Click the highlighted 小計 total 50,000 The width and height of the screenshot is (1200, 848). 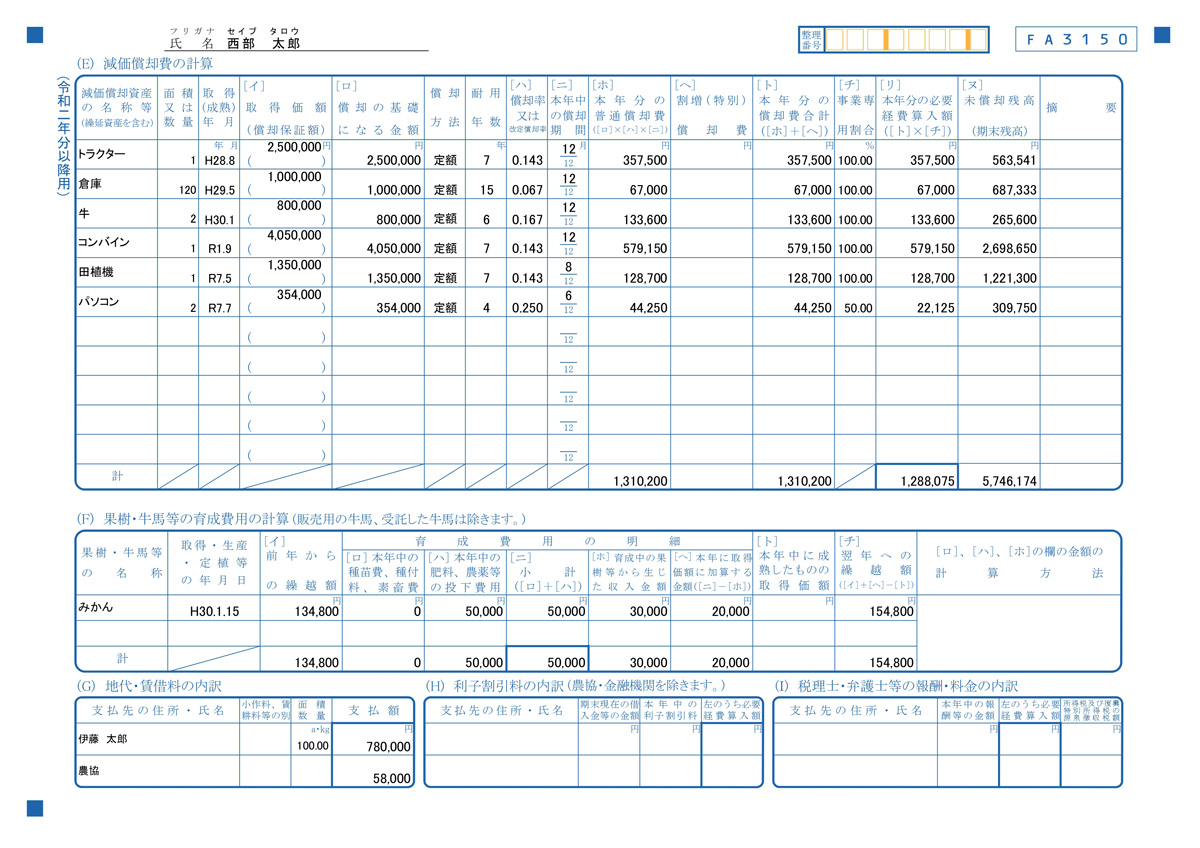coord(548,659)
